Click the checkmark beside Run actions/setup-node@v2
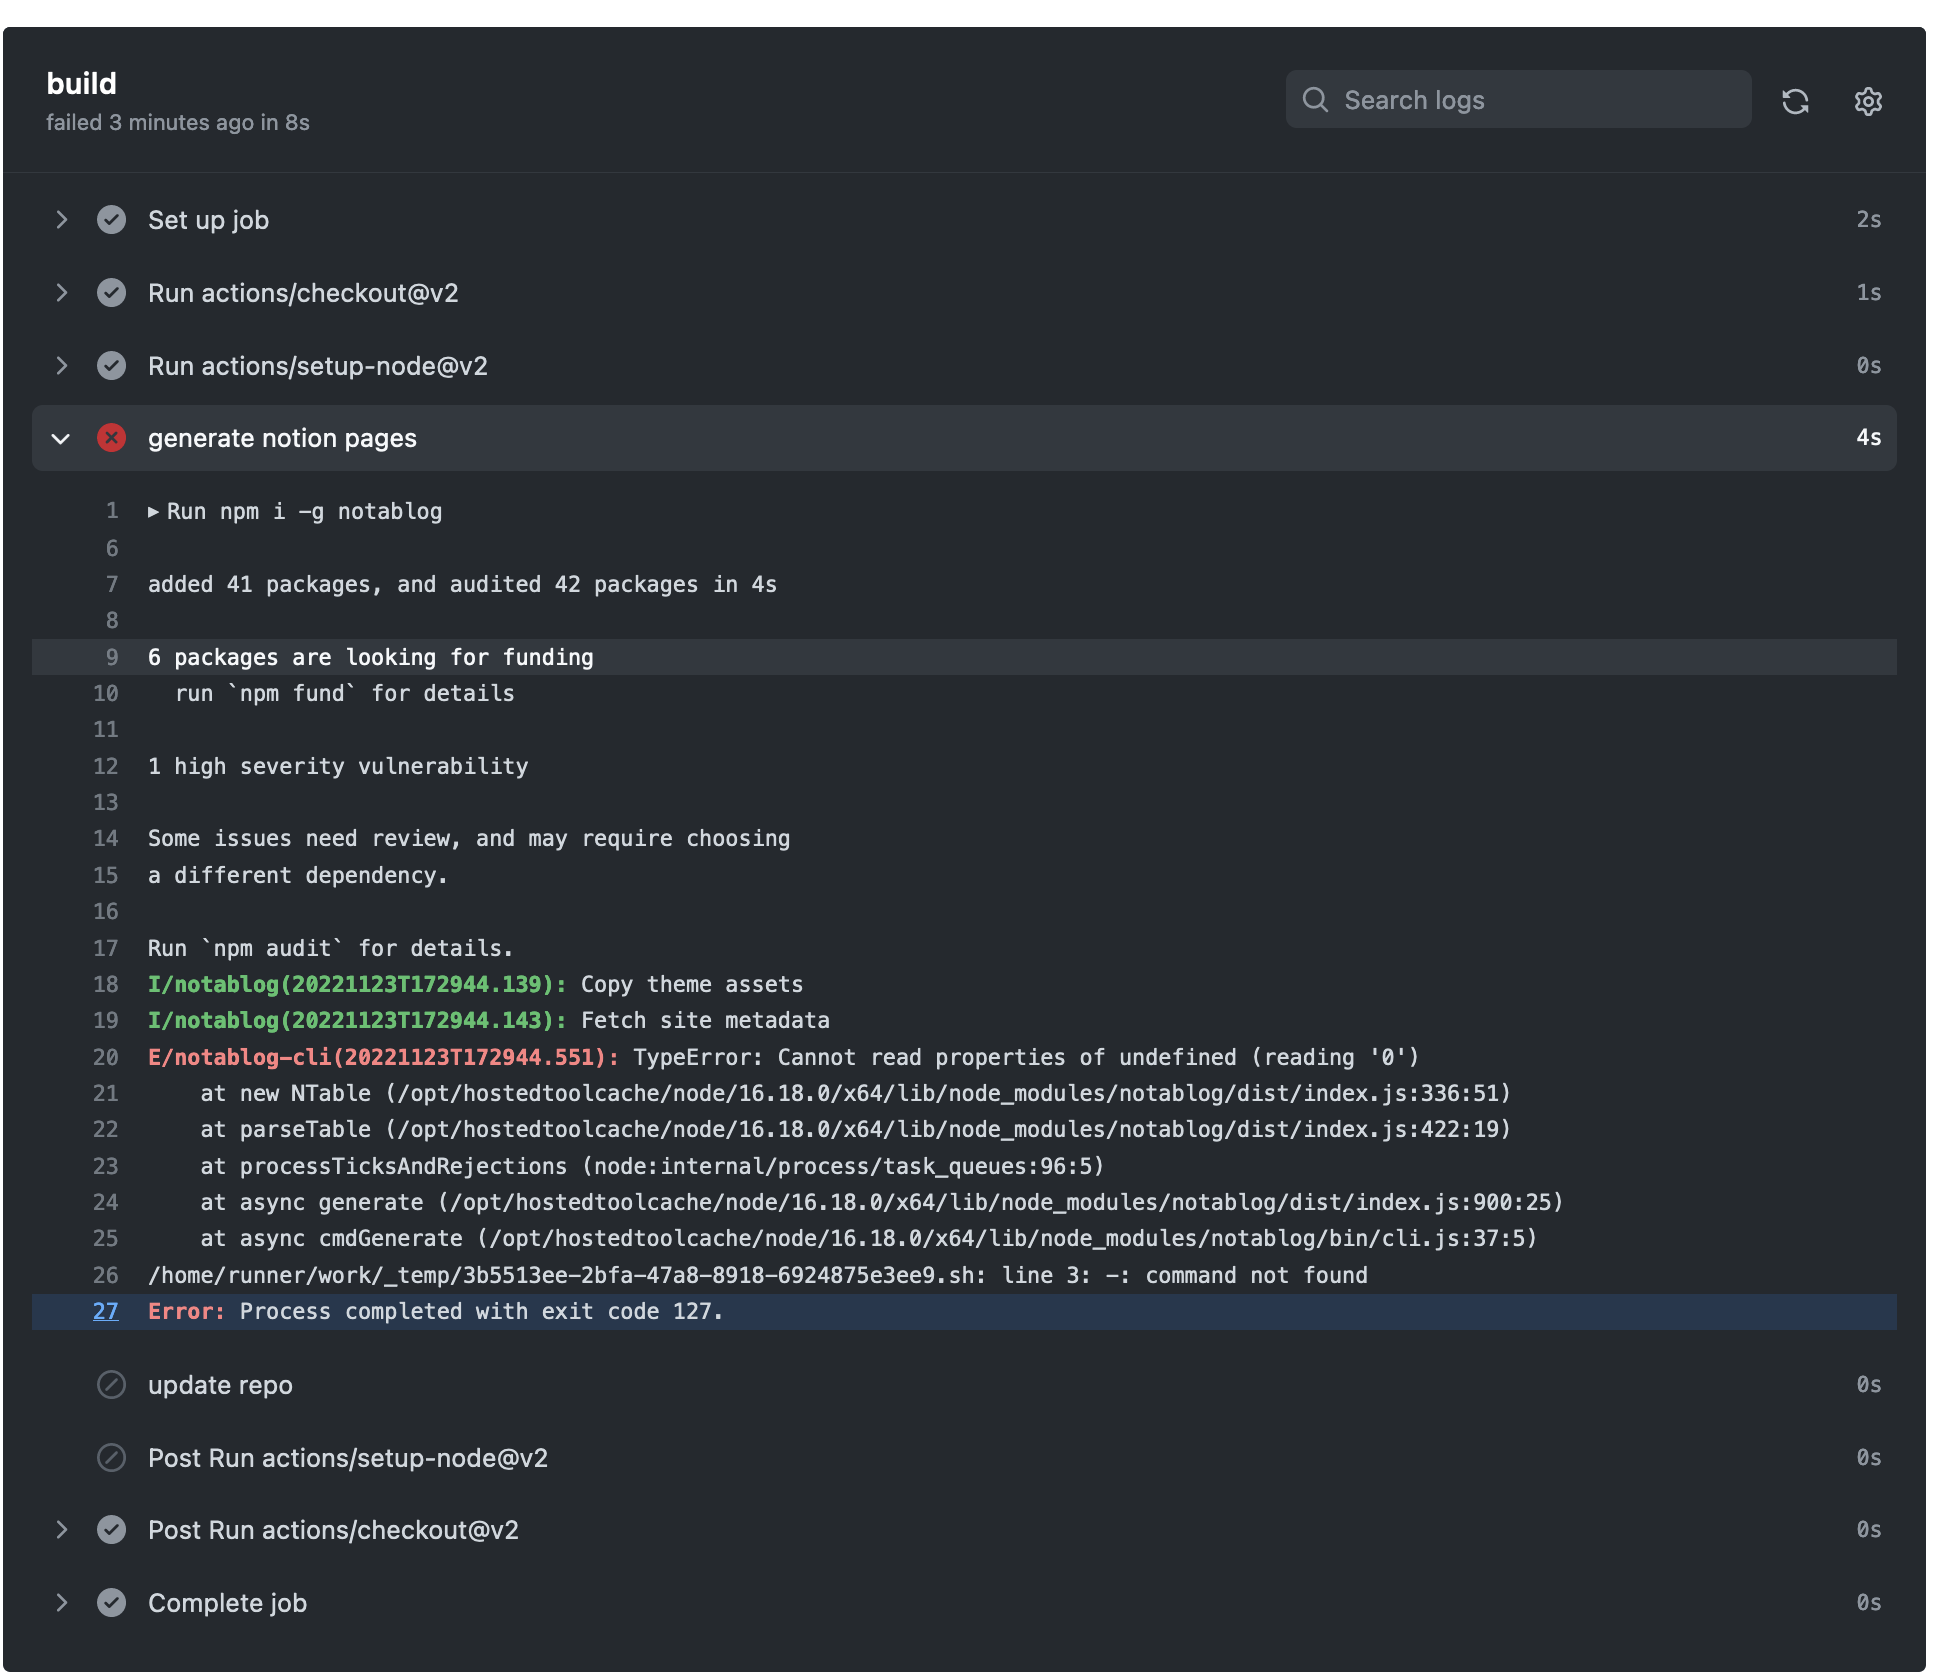The width and height of the screenshot is (1940, 1672). [111, 365]
